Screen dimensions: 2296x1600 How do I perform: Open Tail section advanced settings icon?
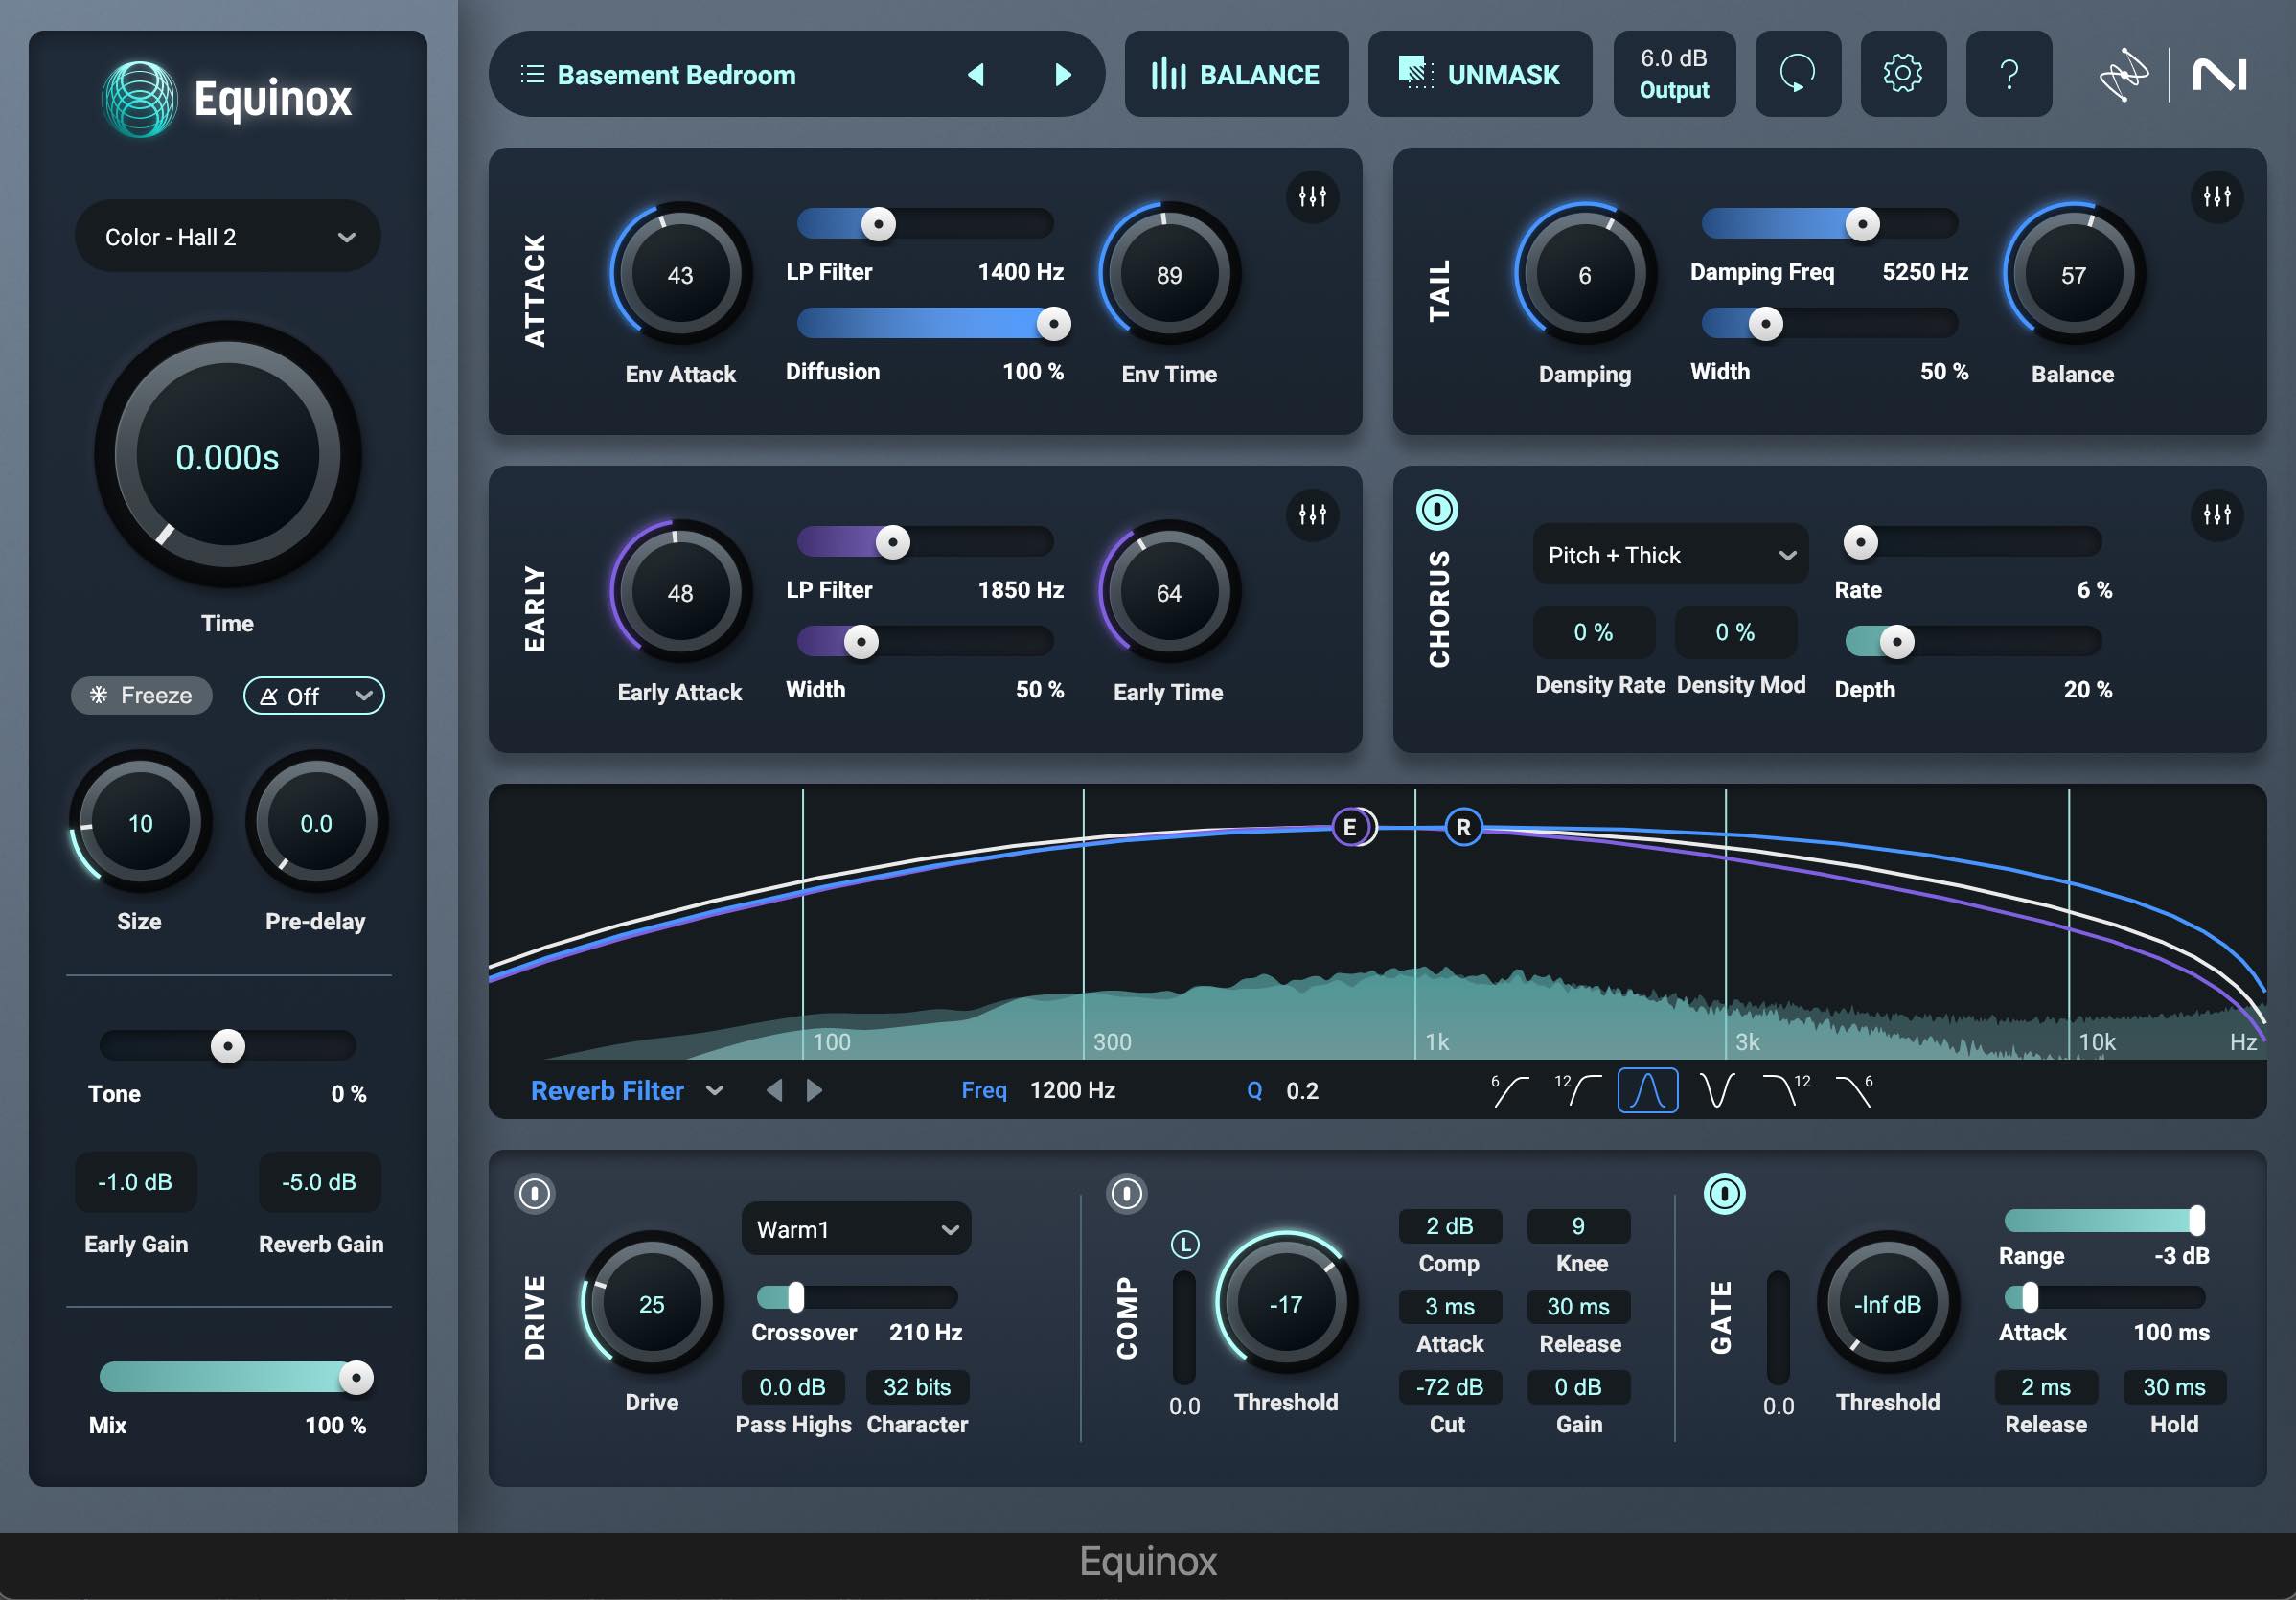2216,196
